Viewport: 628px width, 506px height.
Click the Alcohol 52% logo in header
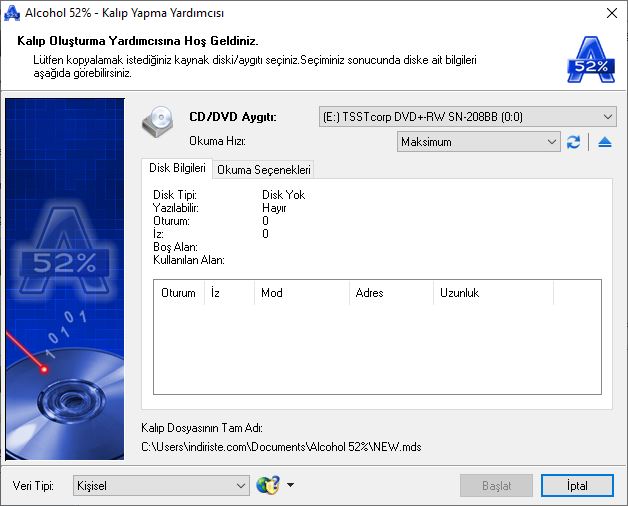[x=591, y=60]
